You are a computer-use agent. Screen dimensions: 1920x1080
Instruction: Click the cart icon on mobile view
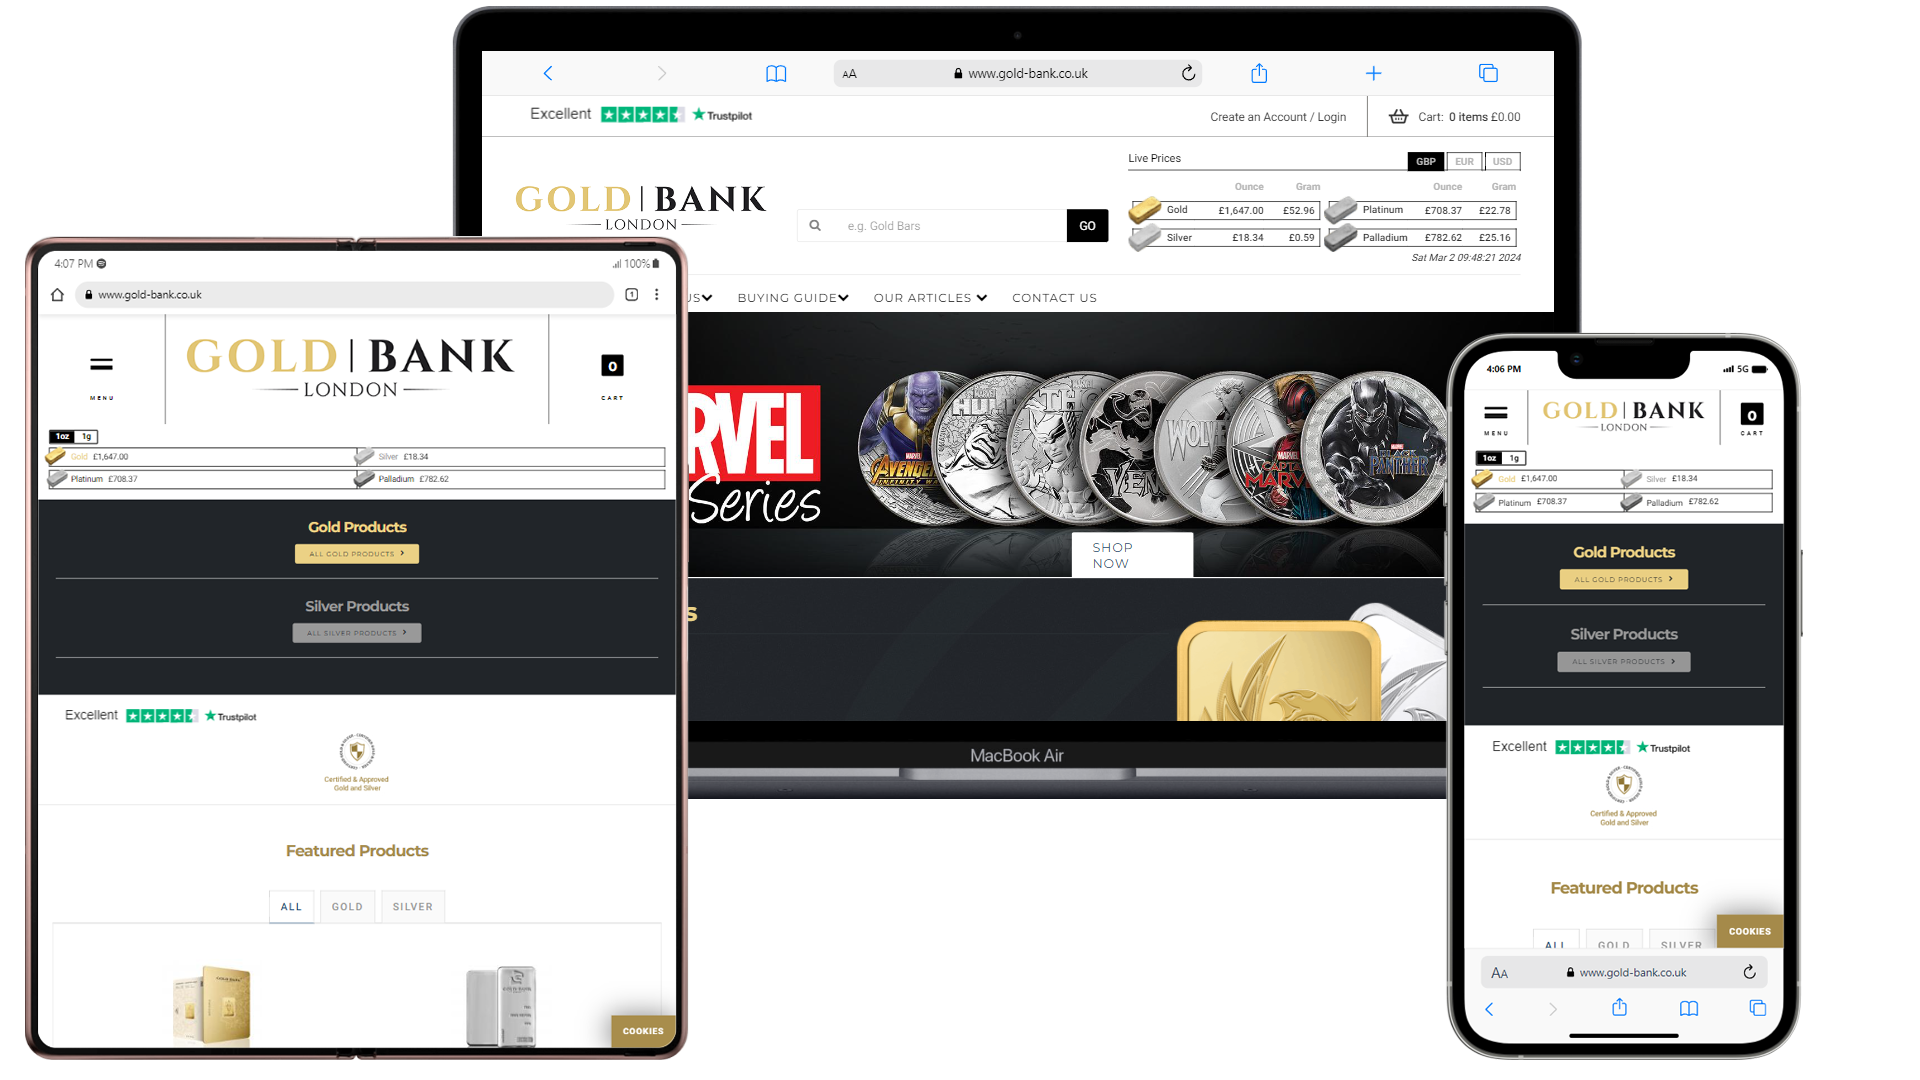1751,414
